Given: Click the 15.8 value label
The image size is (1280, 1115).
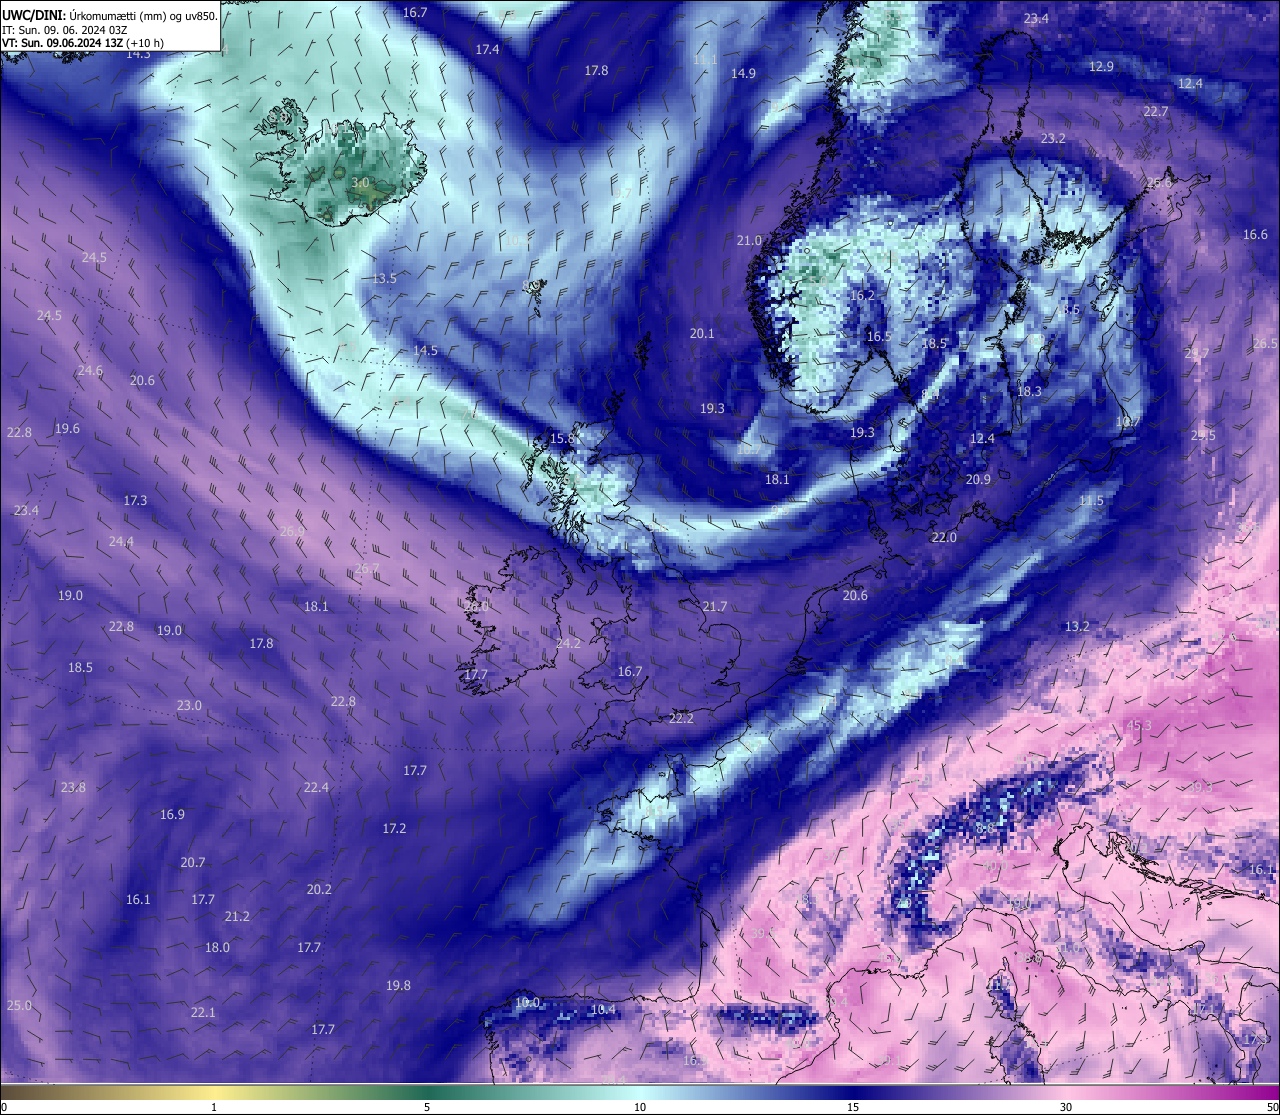Looking at the screenshot, I should [x=563, y=438].
